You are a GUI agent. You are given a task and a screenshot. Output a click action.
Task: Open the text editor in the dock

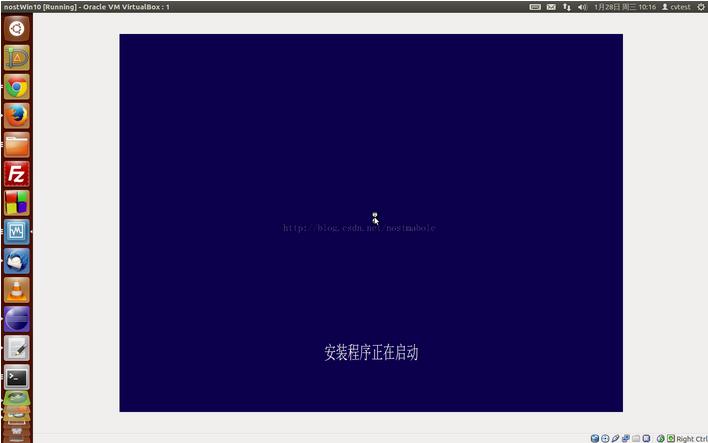[17, 348]
